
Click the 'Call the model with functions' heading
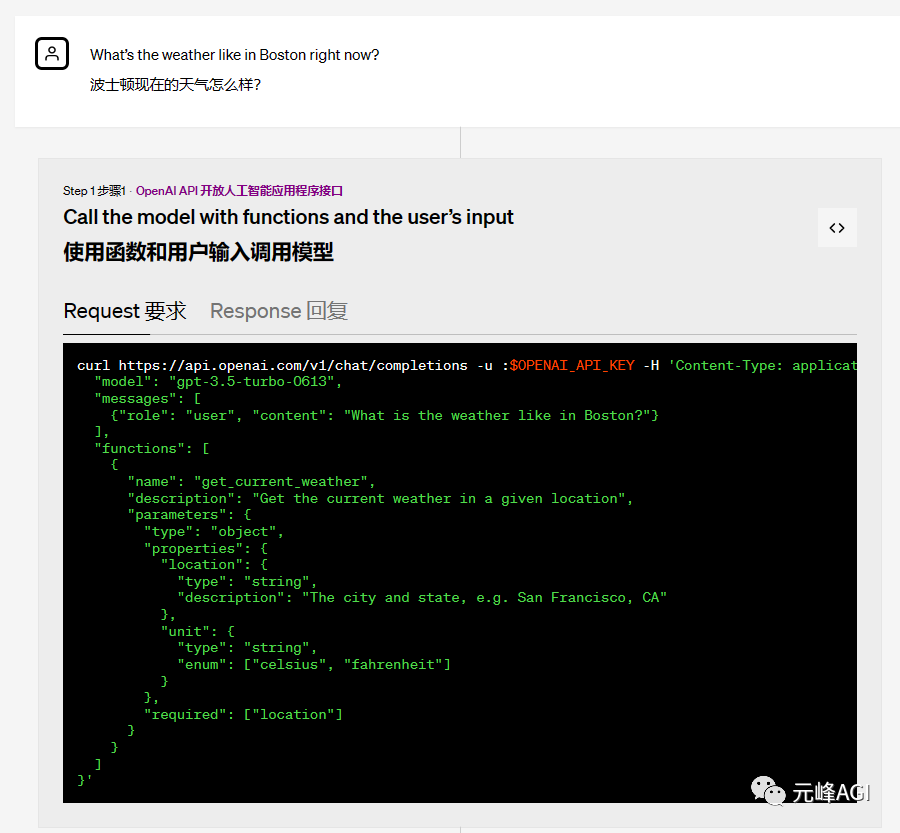pyautogui.click(x=288, y=217)
